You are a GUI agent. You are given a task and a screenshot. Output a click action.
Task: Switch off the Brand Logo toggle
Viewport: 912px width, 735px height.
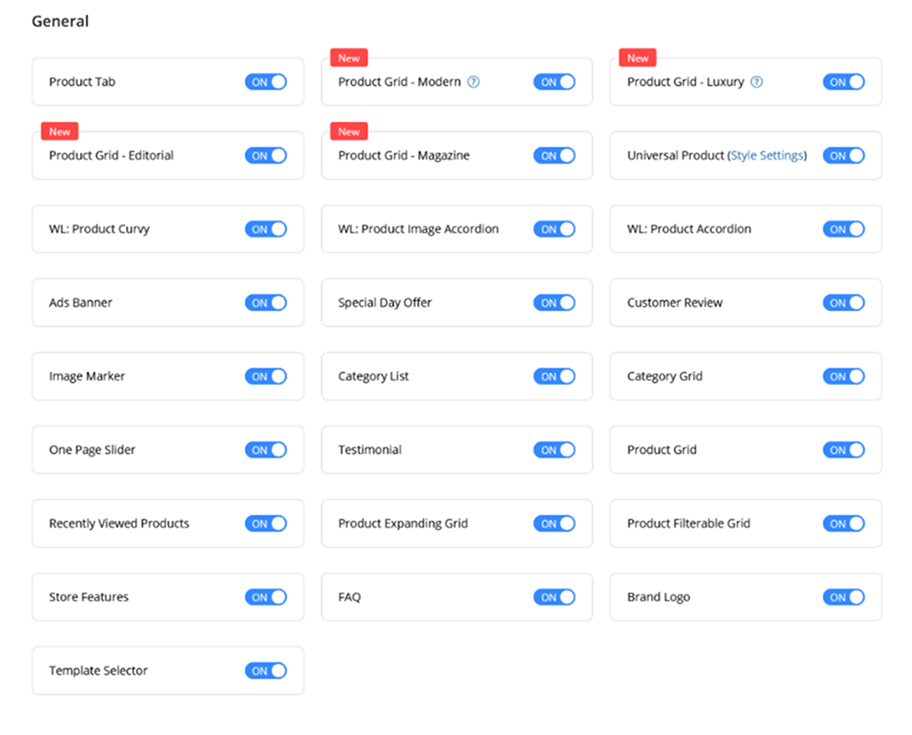(844, 597)
